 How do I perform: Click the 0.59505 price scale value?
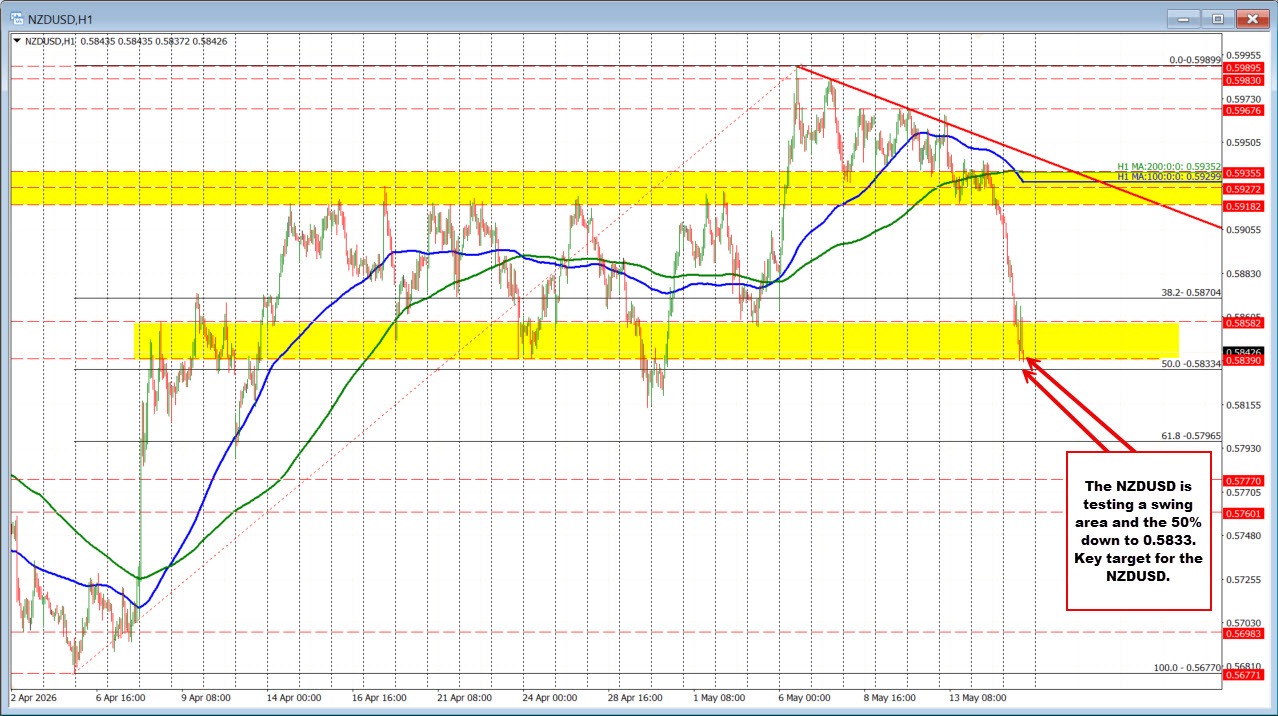1246,142
